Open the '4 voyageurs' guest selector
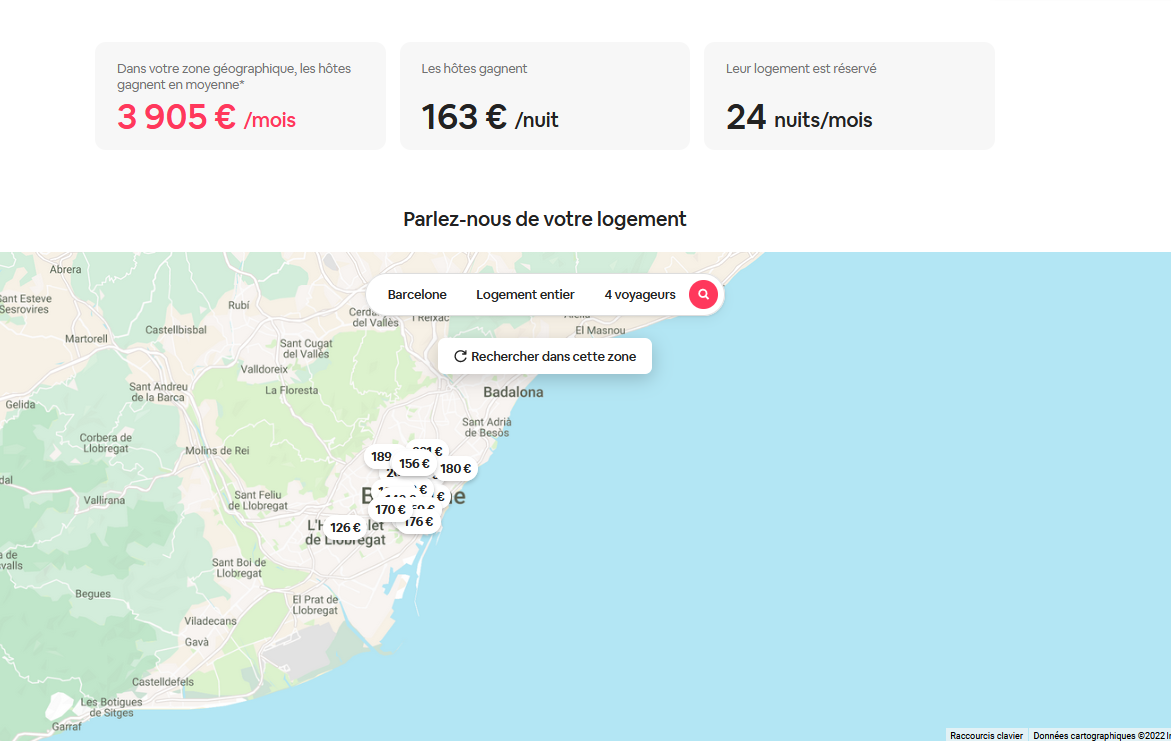The height and width of the screenshot is (745, 1171). click(640, 295)
